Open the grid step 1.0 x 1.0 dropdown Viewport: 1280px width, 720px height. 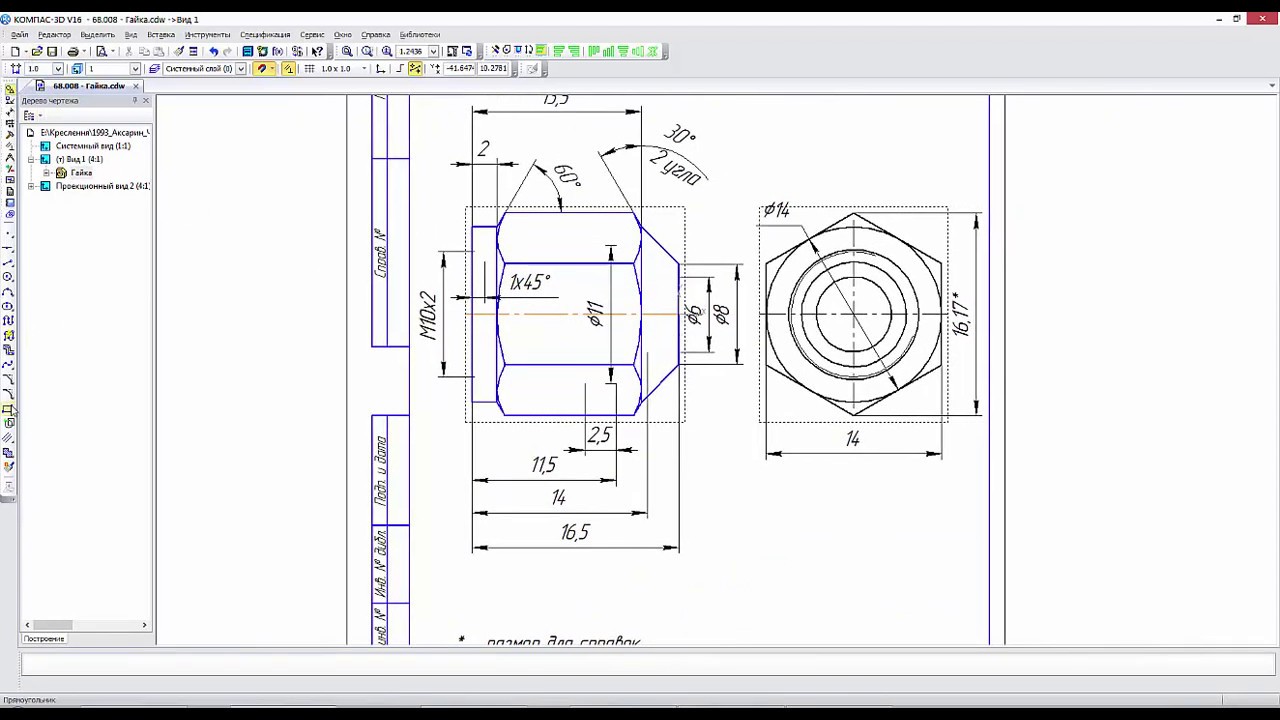pyautogui.click(x=363, y=69)
